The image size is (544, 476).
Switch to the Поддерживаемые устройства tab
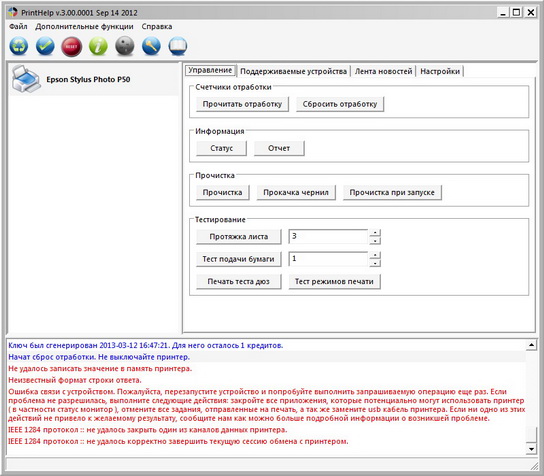[x=294, y=71]
